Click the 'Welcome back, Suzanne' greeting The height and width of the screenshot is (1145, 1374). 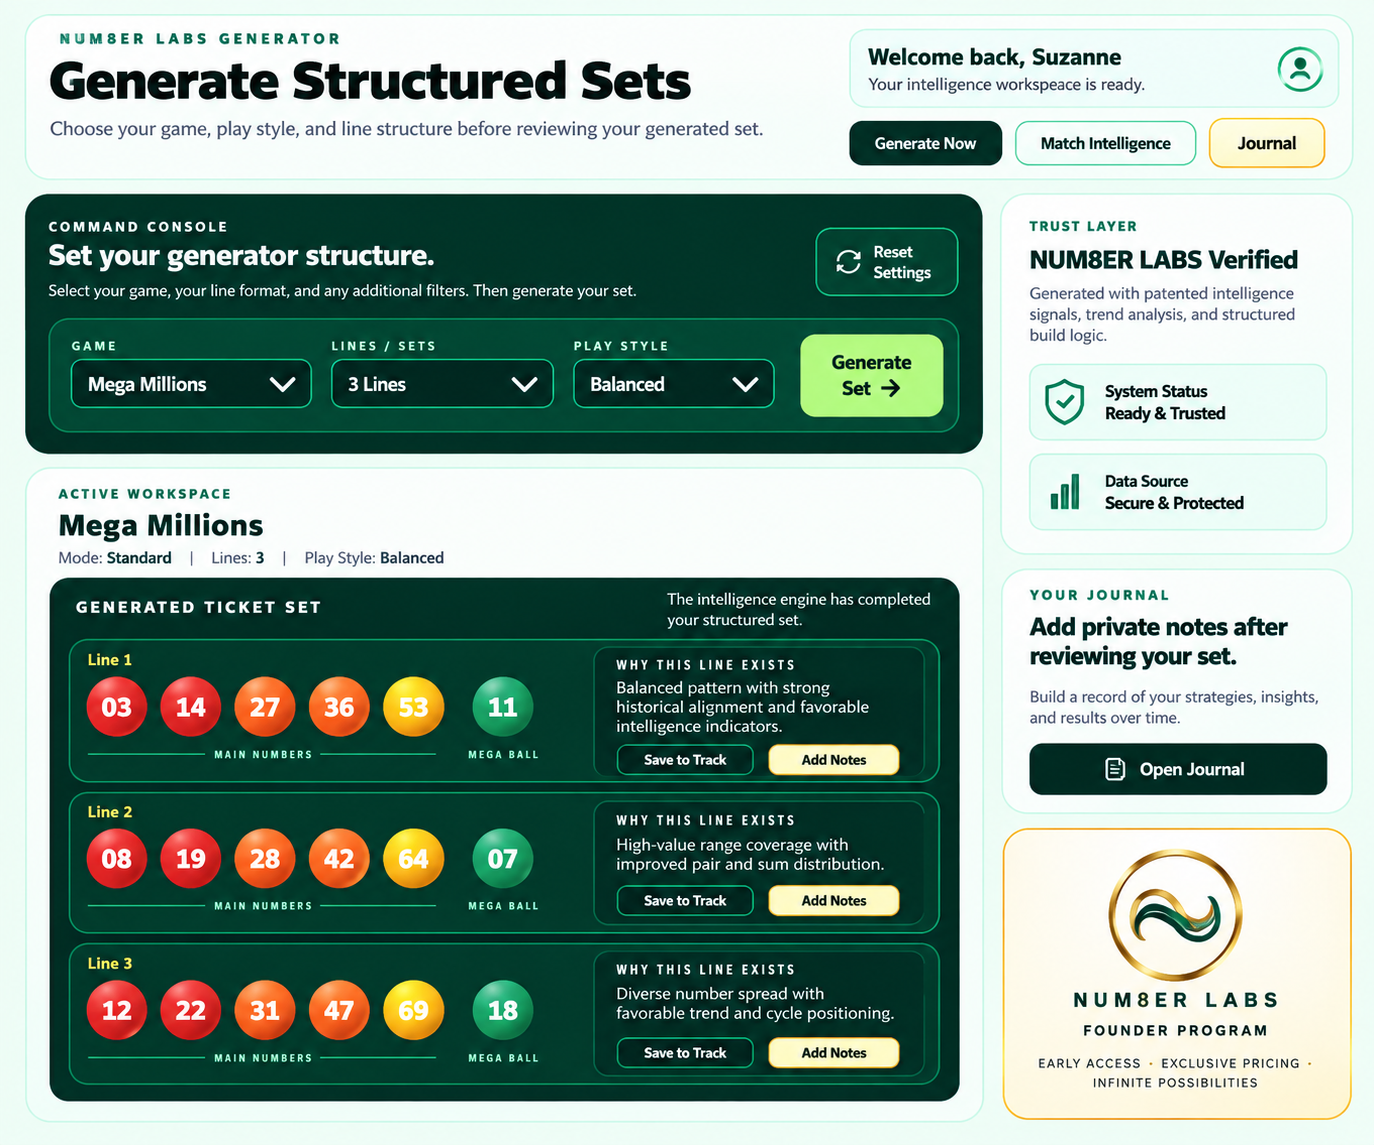click(994, 57)
